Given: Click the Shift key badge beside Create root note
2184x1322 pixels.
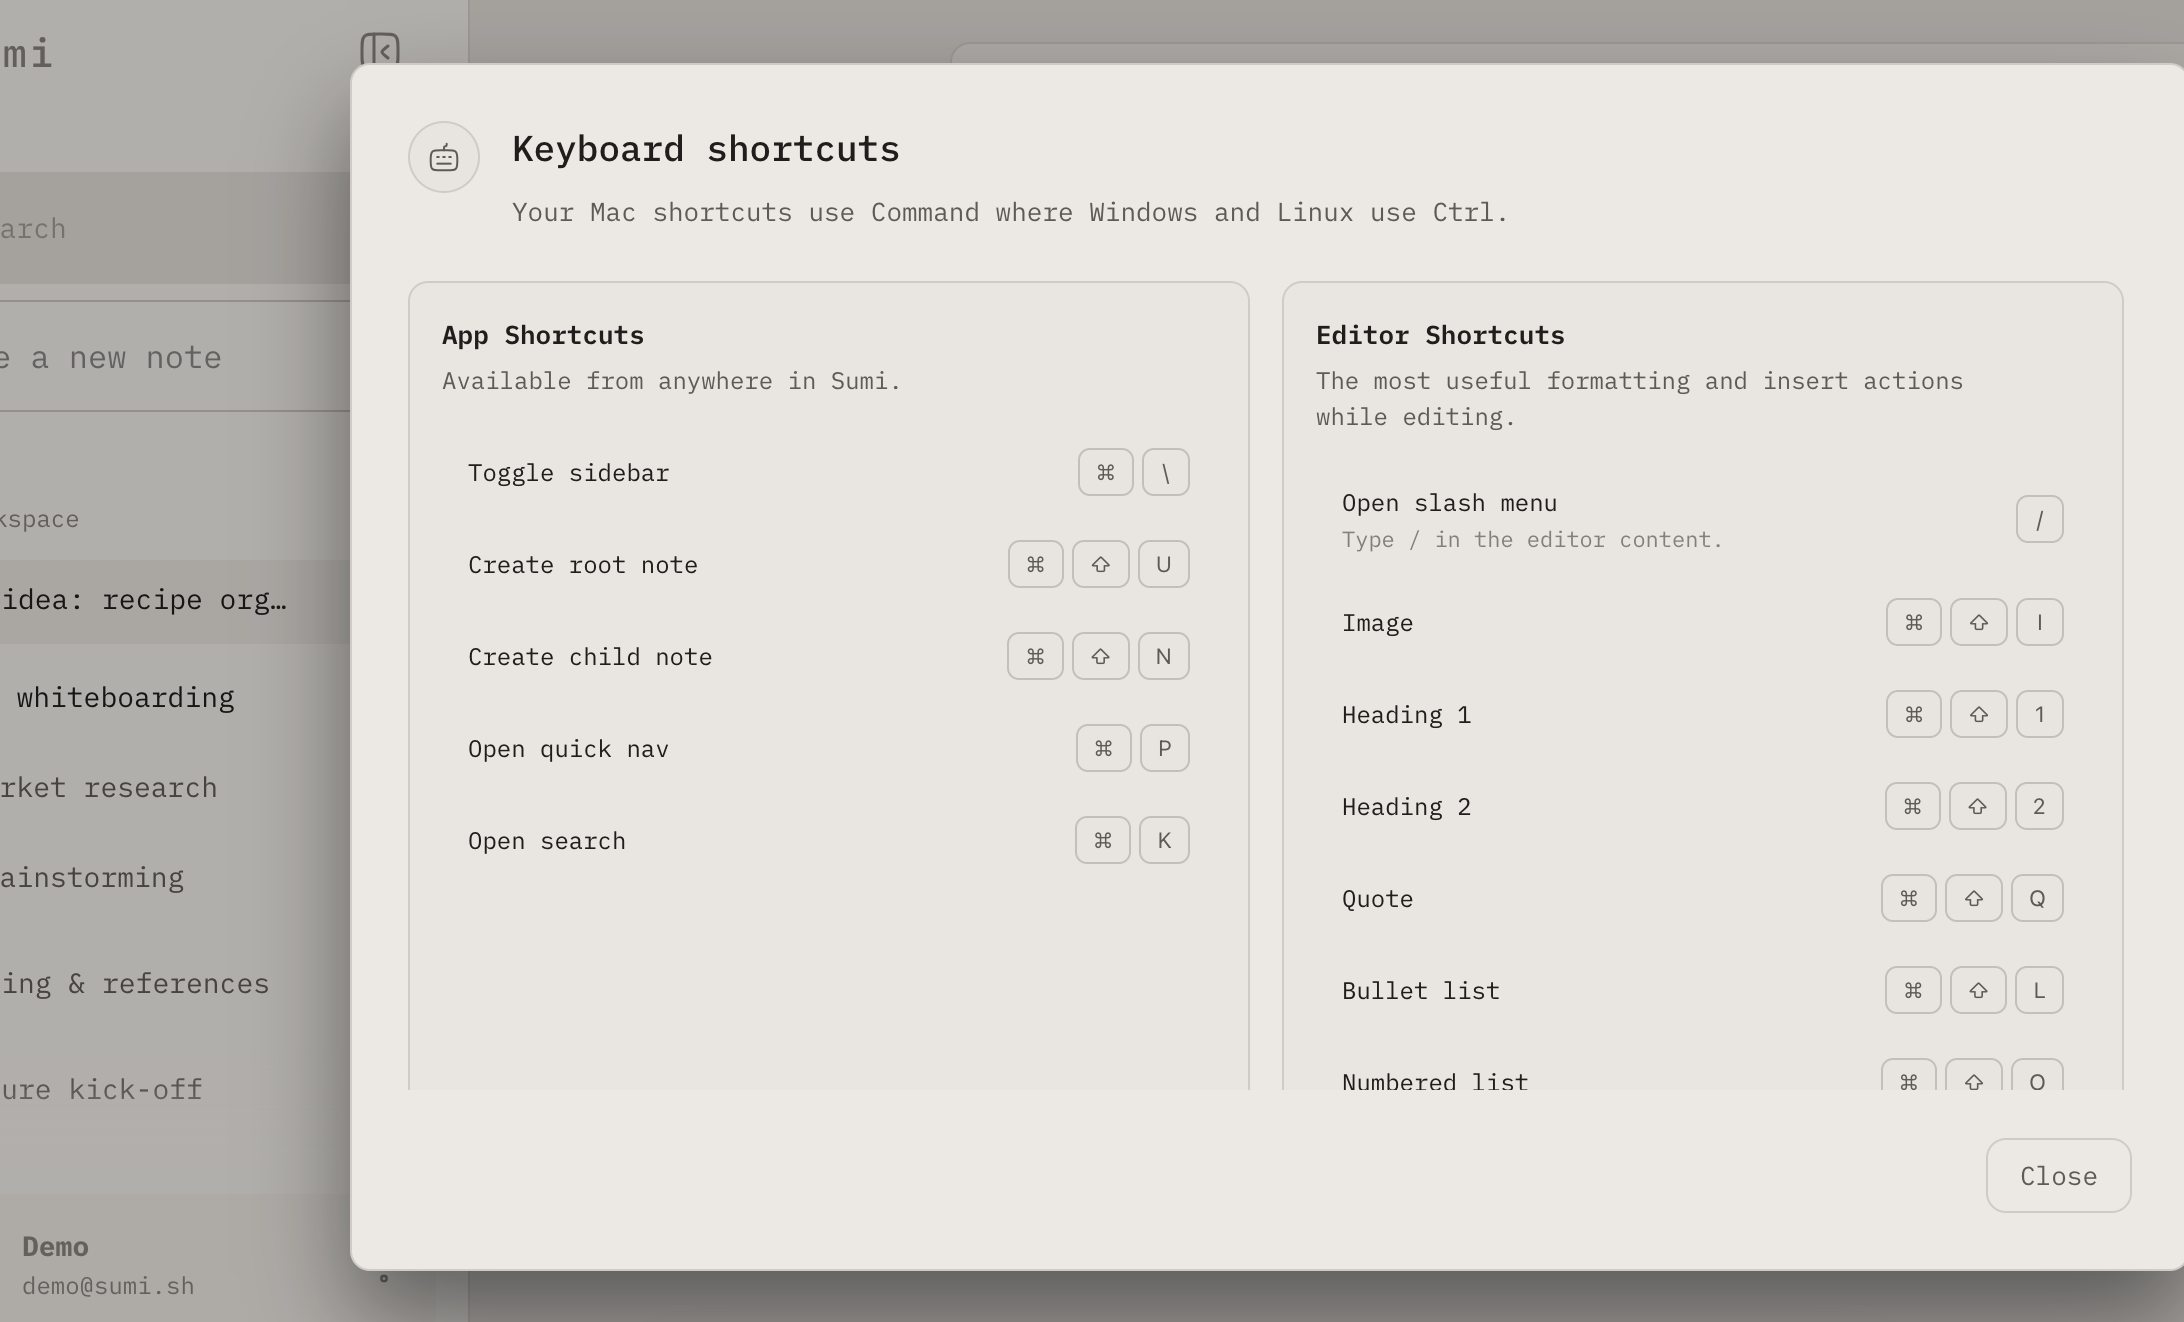Looking at the screenshot, I should point(1099,564).
